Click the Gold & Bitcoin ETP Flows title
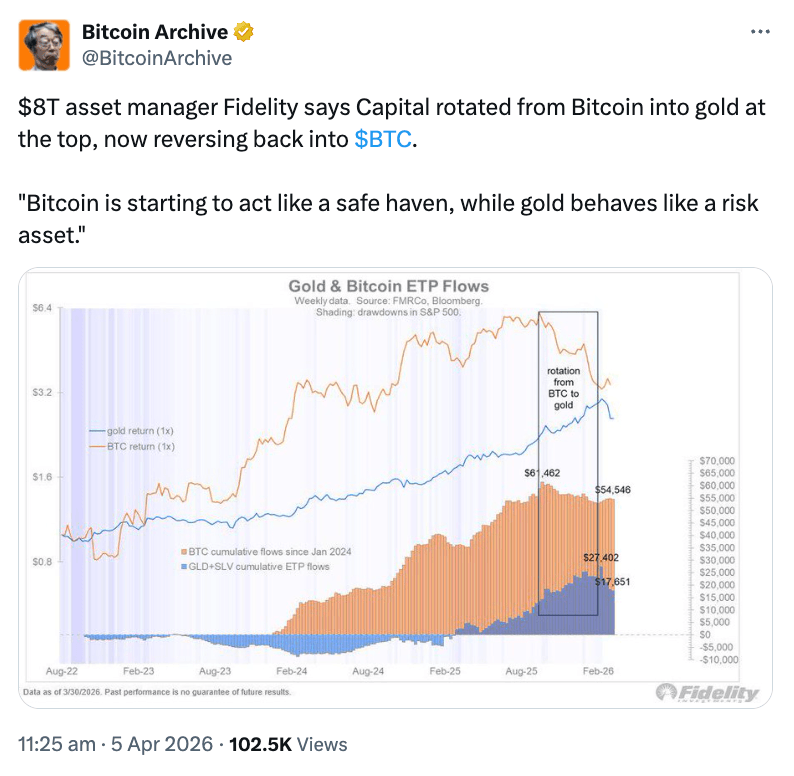Screen dimensions: 794x776 pyautogui.click(x=388, y=286)
